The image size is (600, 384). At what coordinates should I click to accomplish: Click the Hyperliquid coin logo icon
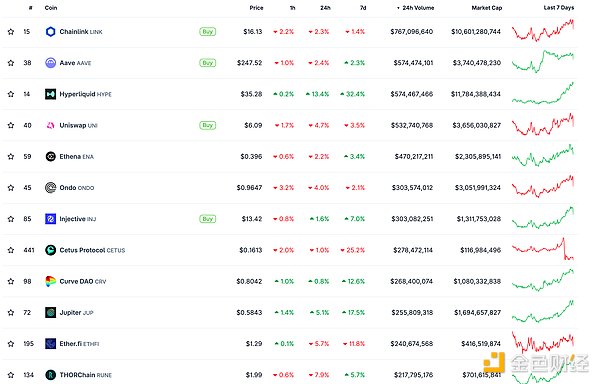[51, 94]
